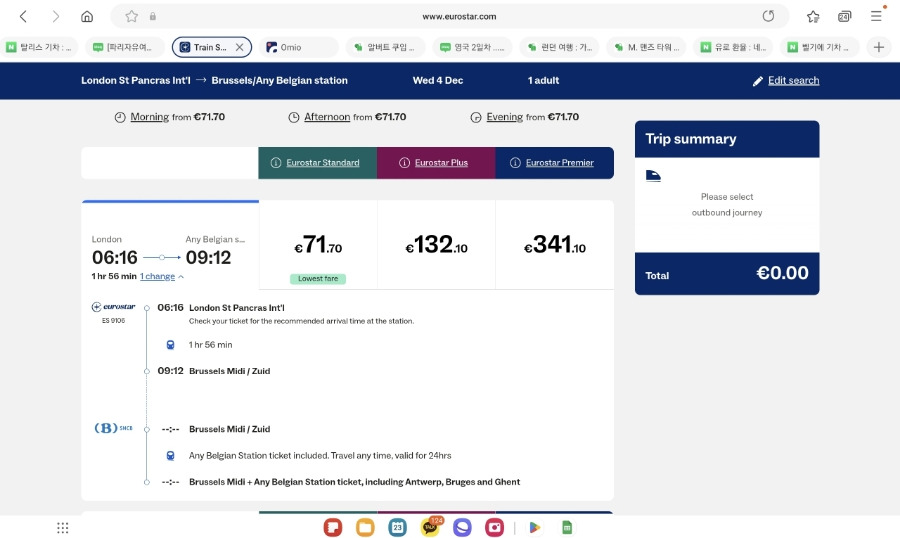Jump to Evening departures
The height and width of the screenshot is (538, 900).
pyautogui.click(x=505, y=117)
